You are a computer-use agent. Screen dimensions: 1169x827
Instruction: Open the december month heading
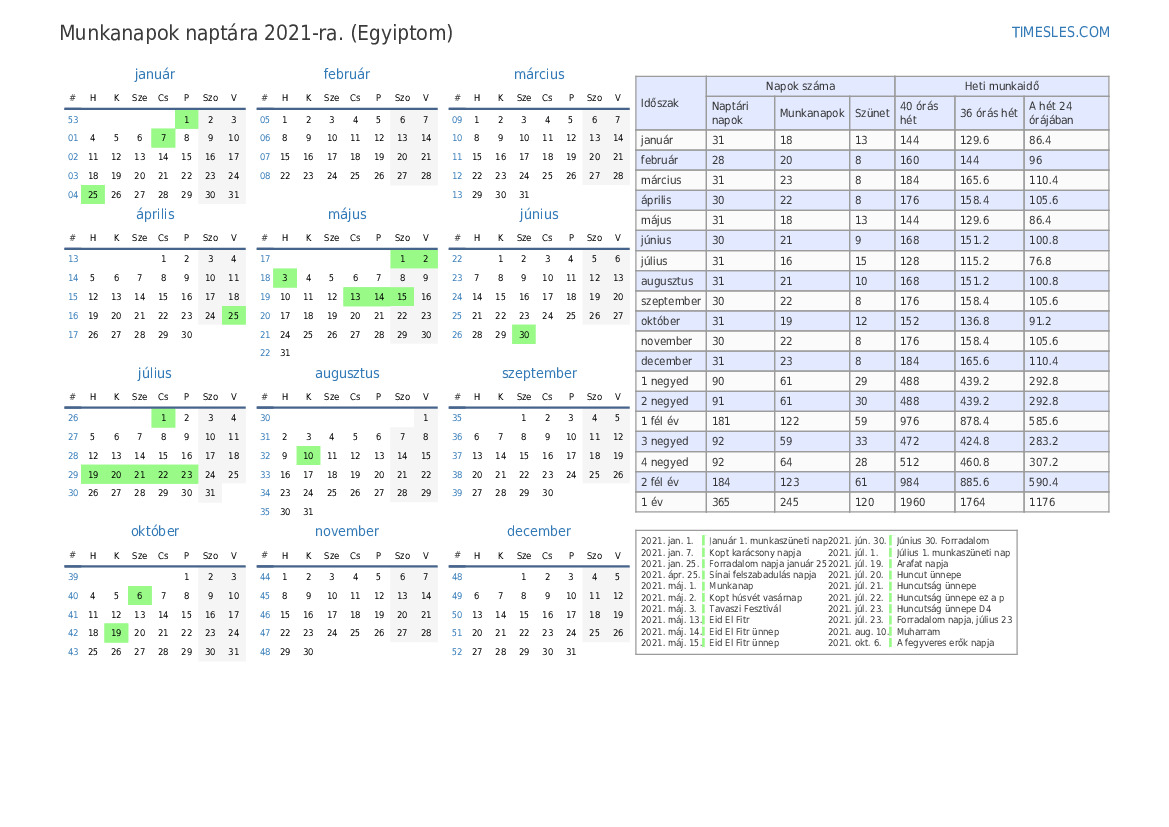coord(539,531)
